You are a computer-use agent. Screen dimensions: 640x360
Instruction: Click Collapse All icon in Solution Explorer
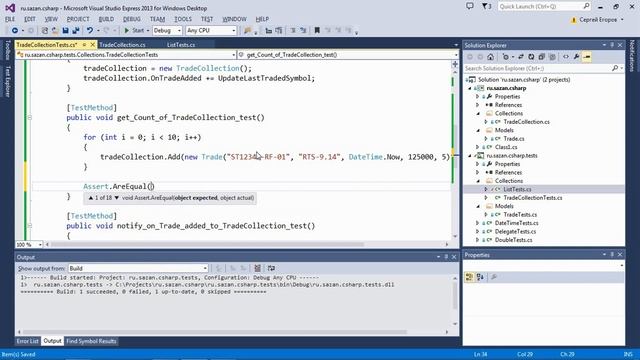(542, 57)
